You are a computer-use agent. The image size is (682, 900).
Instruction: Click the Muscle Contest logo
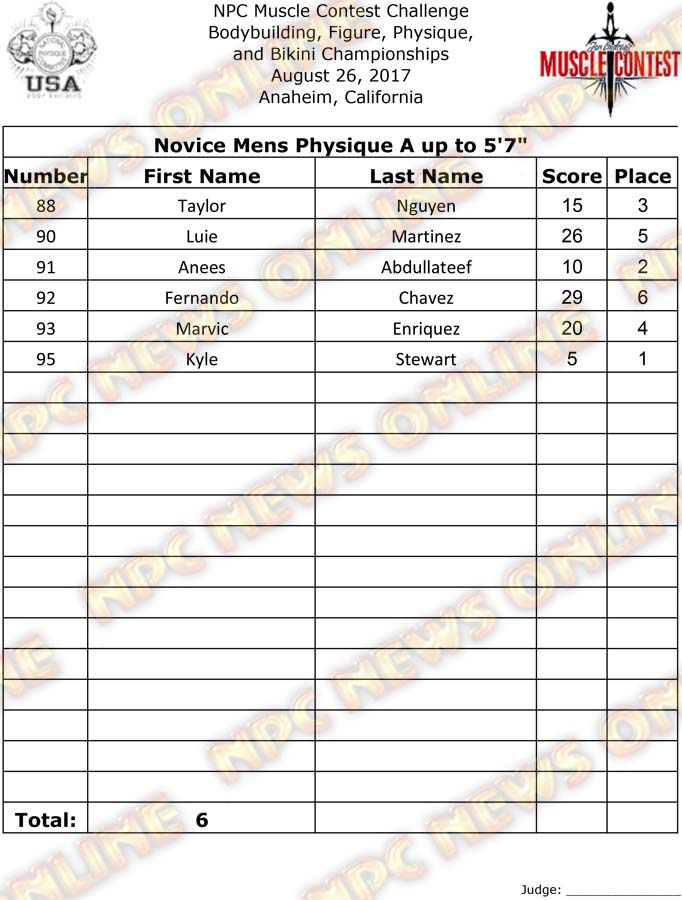609,60
